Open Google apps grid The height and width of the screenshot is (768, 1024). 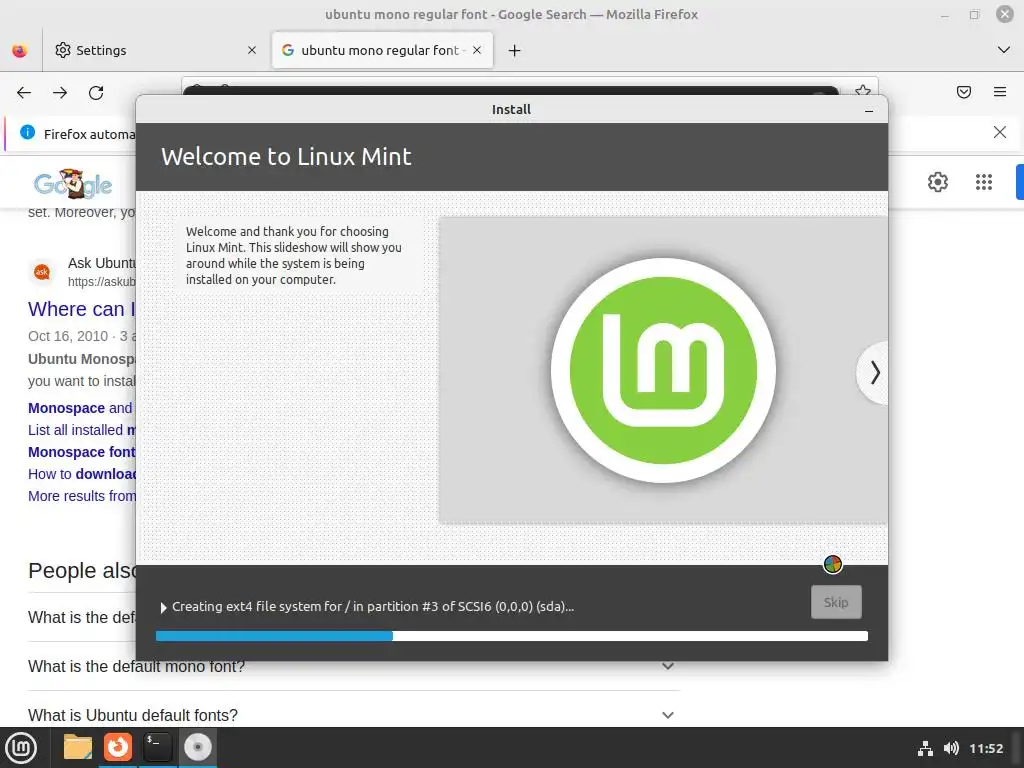[984, 182]
